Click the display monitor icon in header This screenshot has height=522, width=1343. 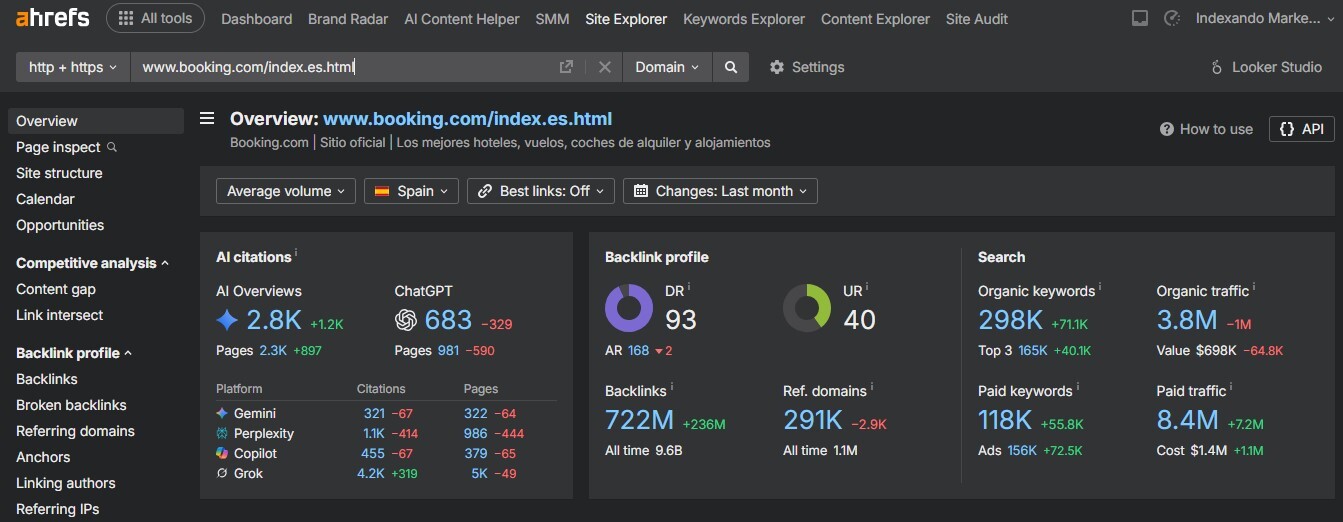coord(1140,19)
